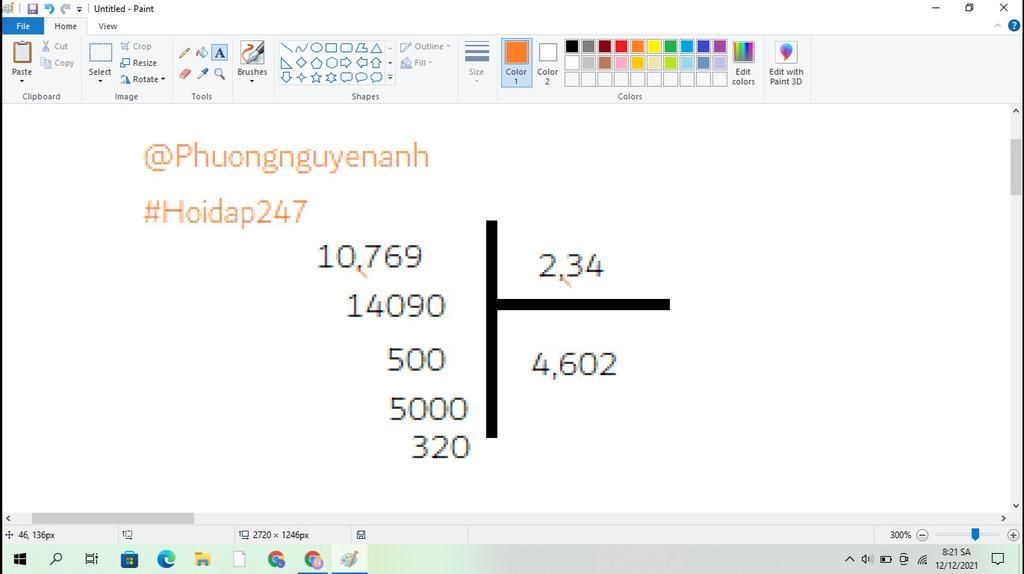Activate the Color 2 background selector
This screenshot has height=574, width=1024.
(x=547, y=63)
